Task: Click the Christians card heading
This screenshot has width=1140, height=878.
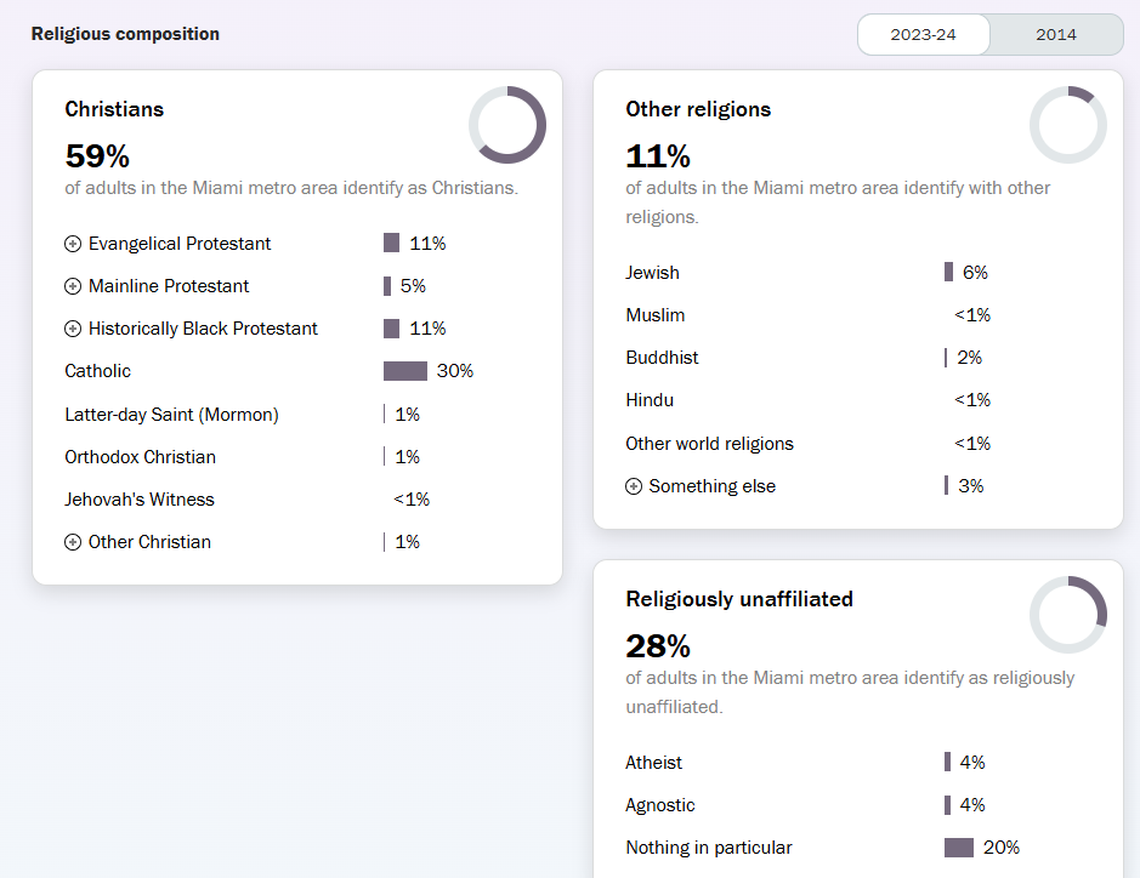Action: click(x=114, y=110)
